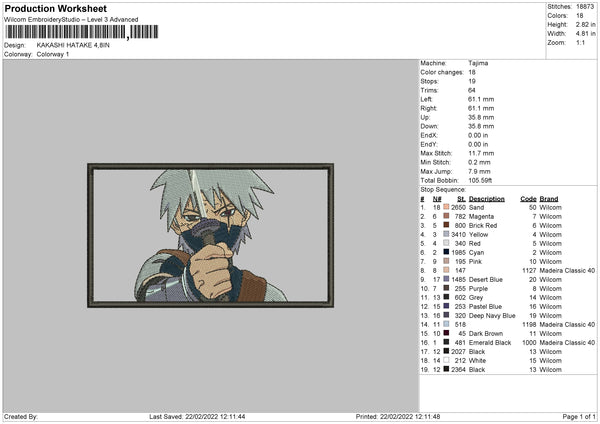Screen dimensions: 600x424
Task: Select the swatch in the 518 stitch row
Action: click(x=446, y=324)
